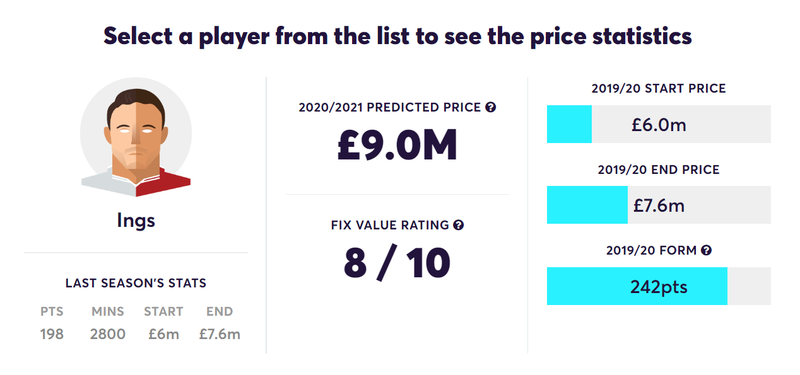The image size is (800, 375).
Task: Click the £7.6m end price bar
Action: 659,205
